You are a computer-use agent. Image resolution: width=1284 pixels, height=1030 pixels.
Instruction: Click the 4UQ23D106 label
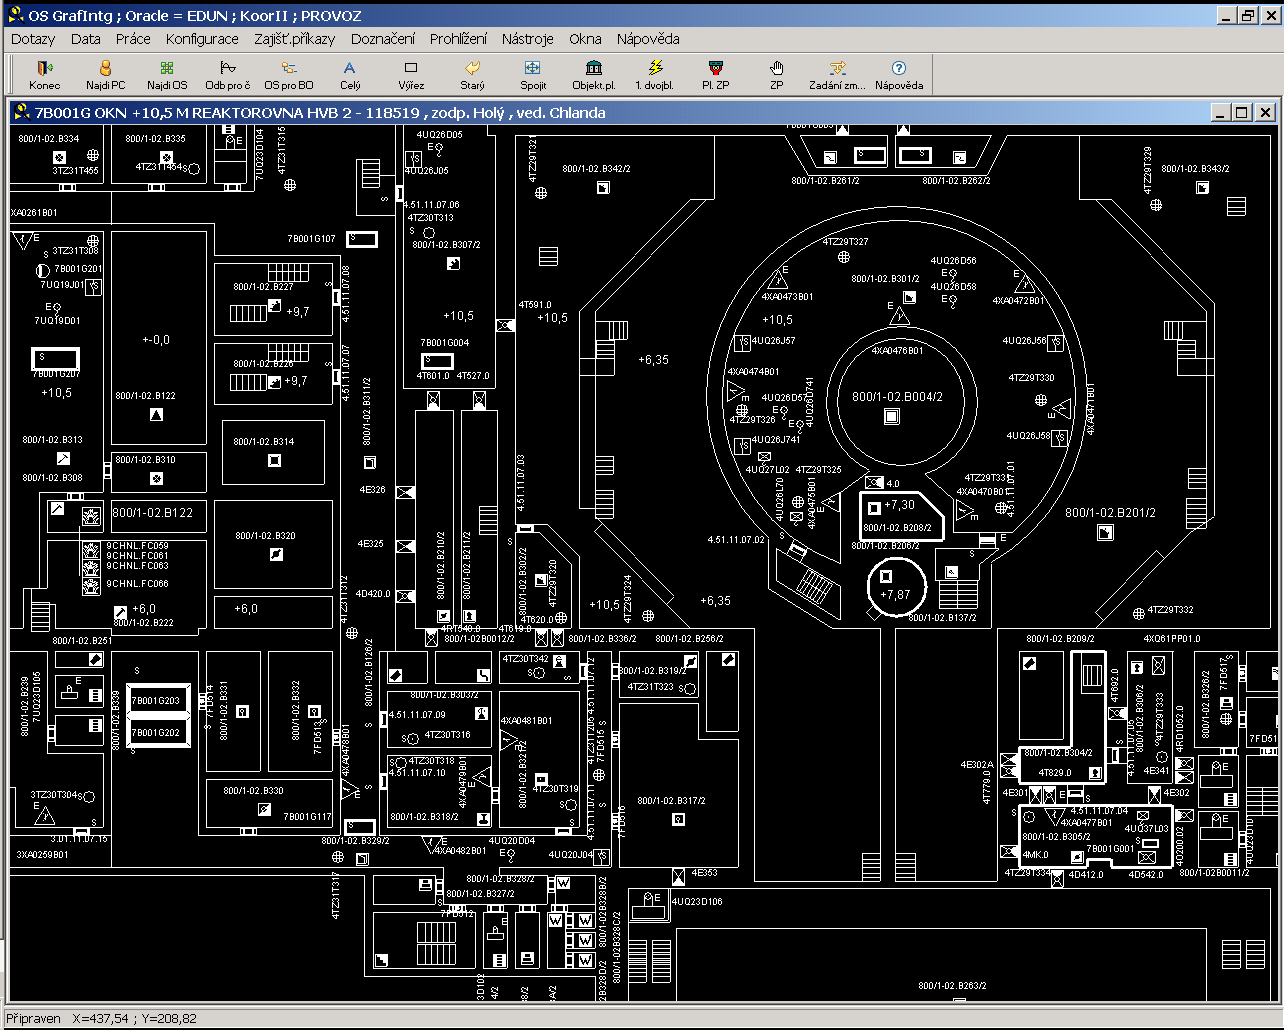pyautogui.click(x=697, y=902)
